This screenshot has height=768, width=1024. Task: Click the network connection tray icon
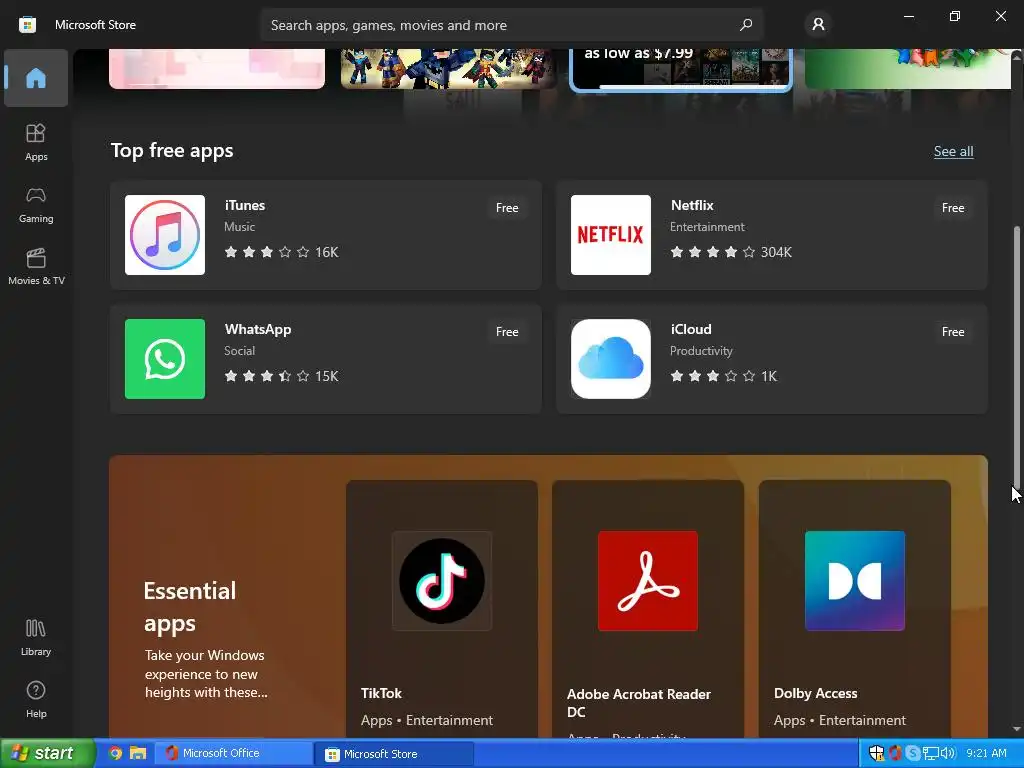coord(931,754)
